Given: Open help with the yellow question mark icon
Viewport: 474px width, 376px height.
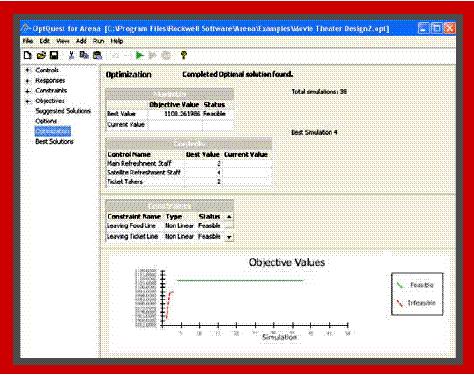Looking at the screenshot, I should (183, 55).
